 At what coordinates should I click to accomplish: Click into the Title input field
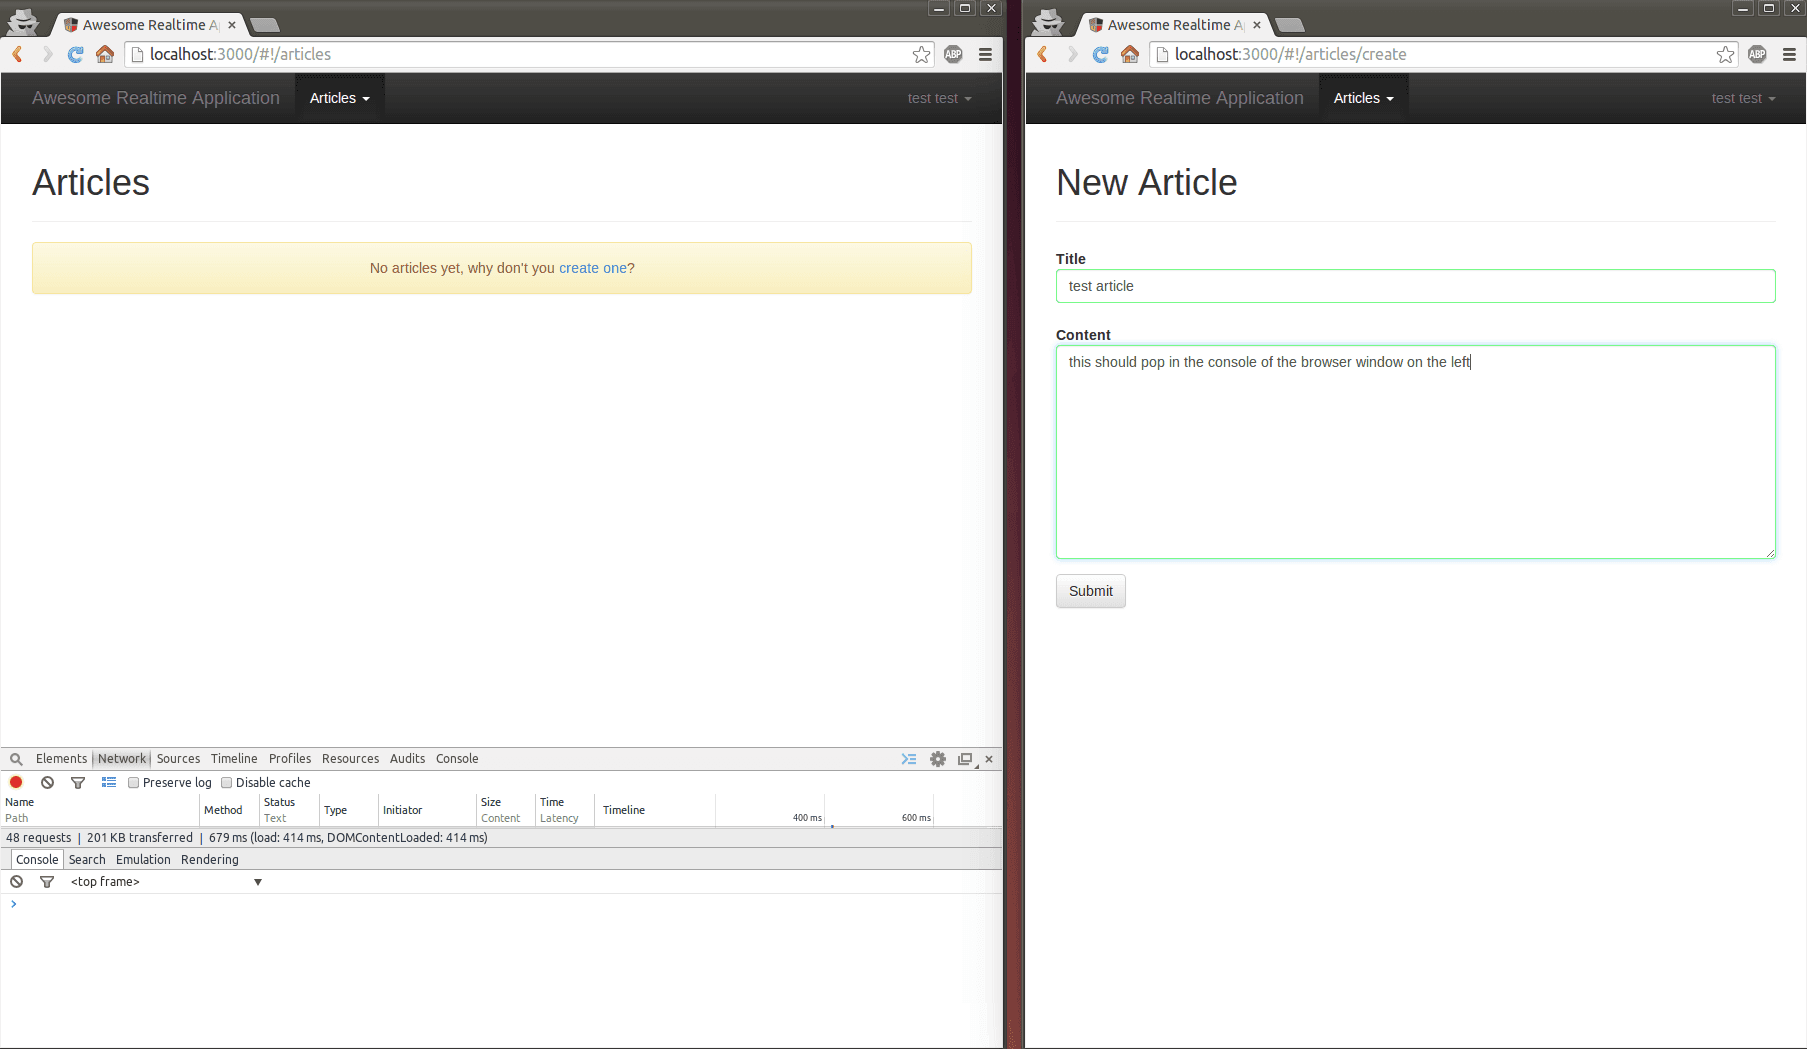(1415, 286)
